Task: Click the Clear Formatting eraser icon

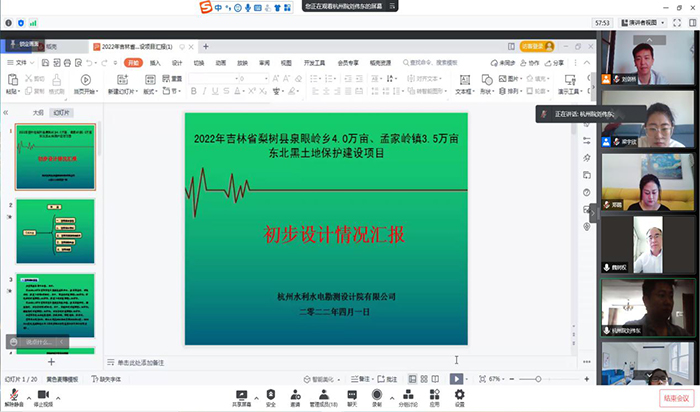Action: [x=298, y=79]
